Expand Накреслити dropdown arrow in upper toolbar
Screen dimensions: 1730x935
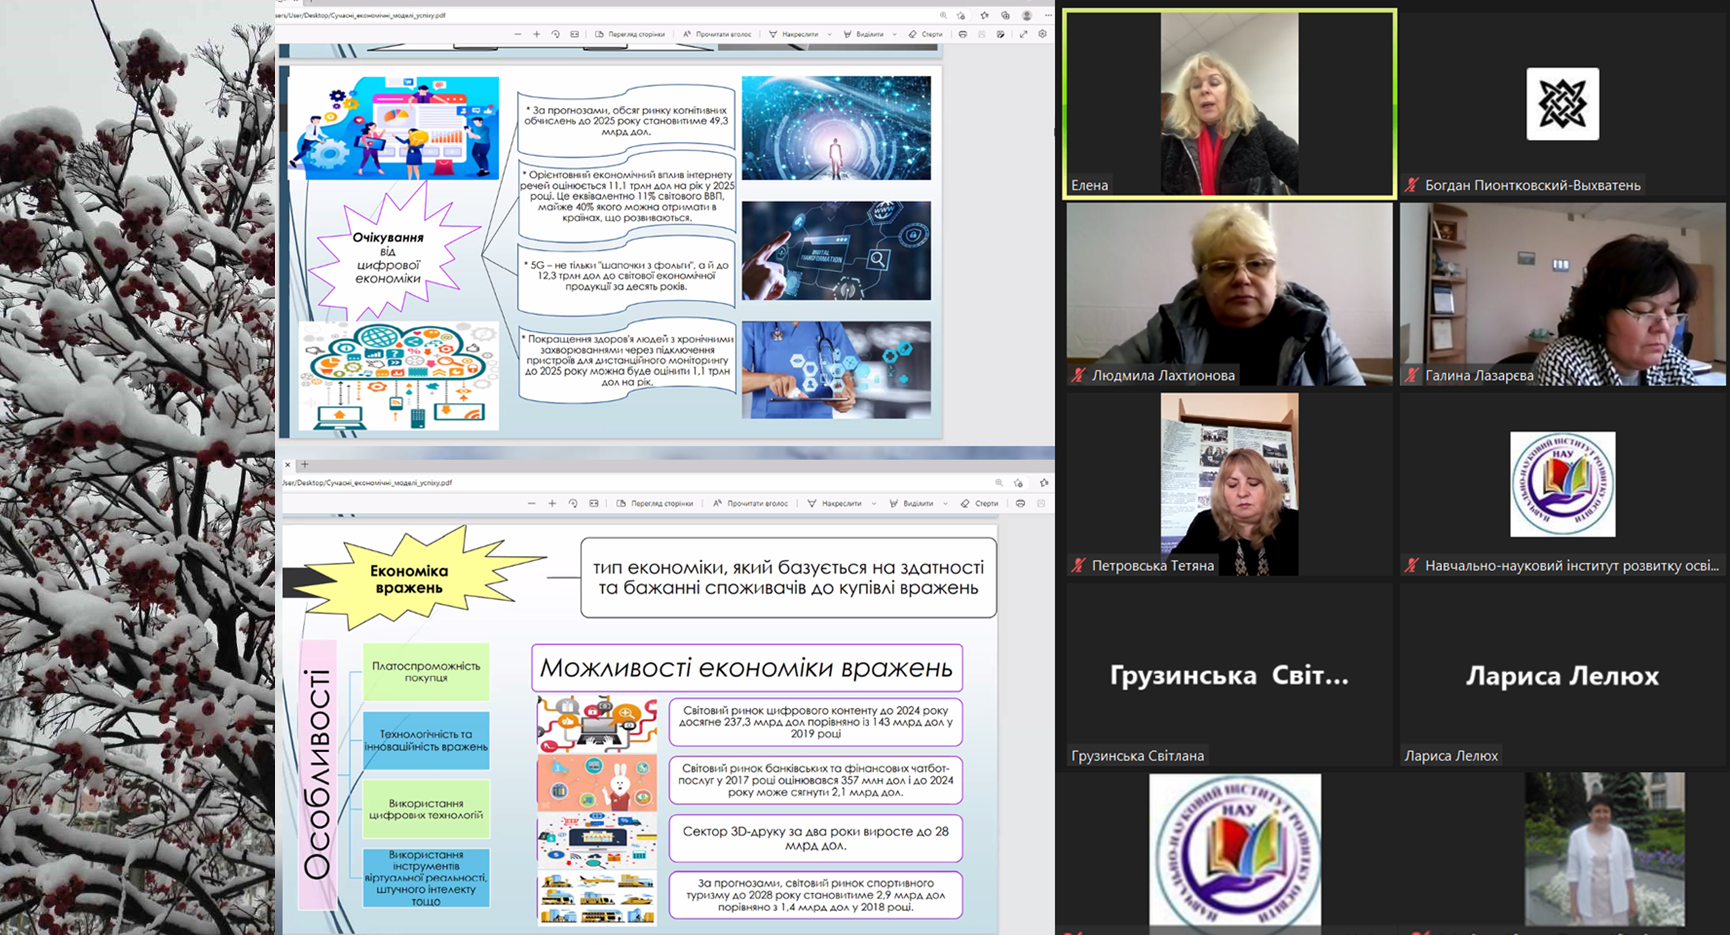[829, 35]
